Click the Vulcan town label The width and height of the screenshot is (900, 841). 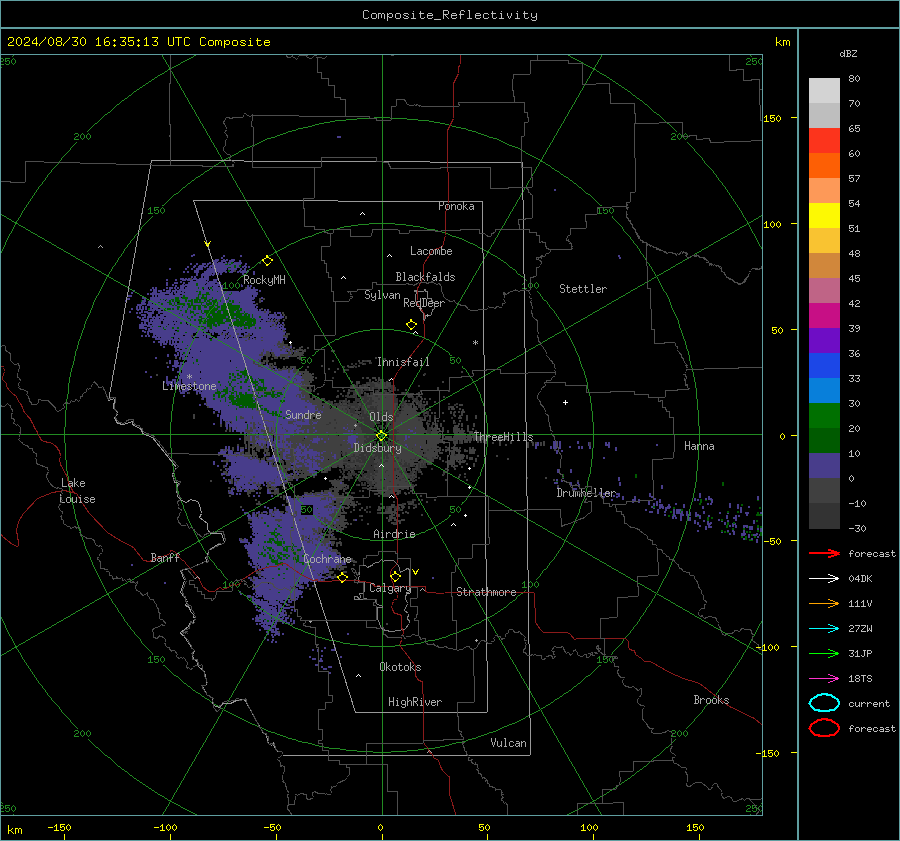point(508,743)
